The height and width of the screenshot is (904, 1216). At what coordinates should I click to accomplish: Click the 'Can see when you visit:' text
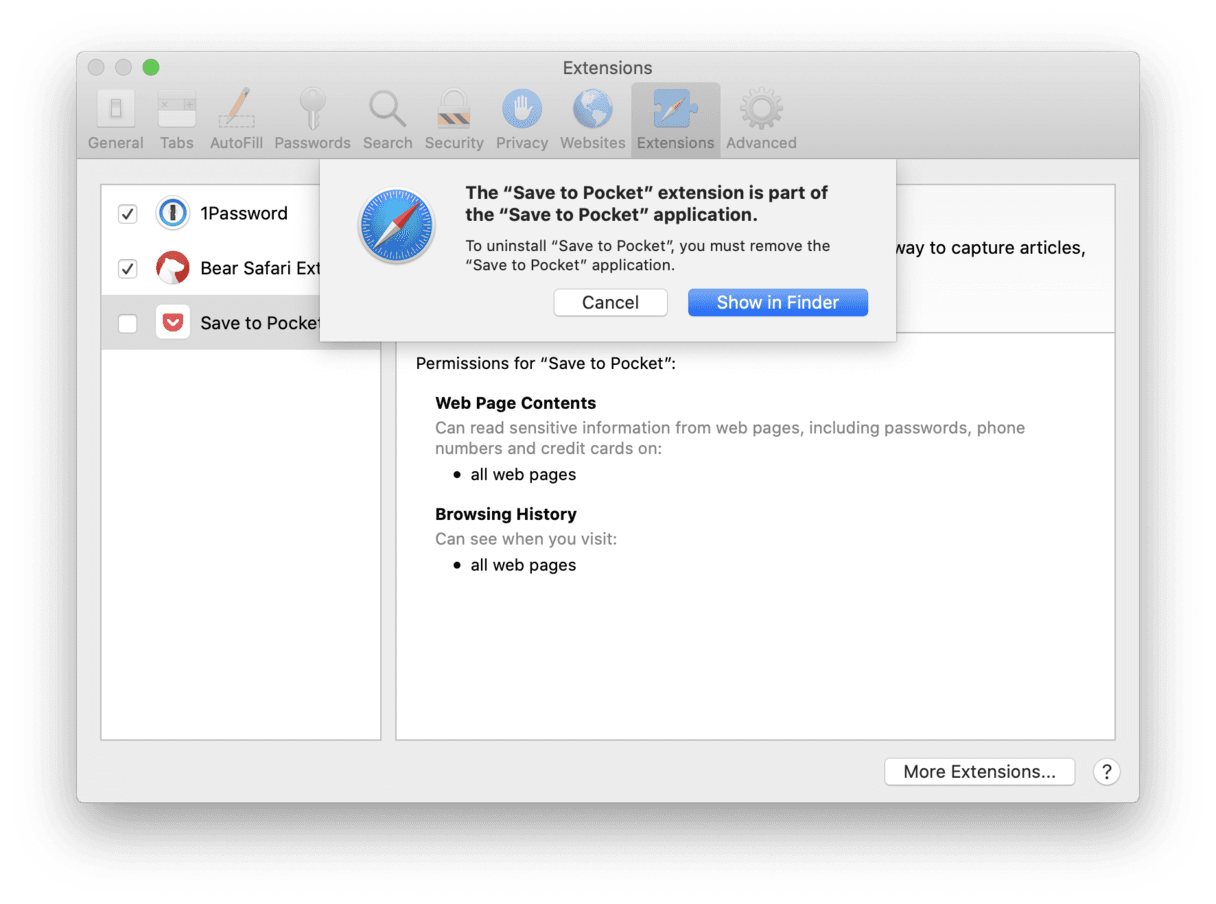tap(526, 539)
